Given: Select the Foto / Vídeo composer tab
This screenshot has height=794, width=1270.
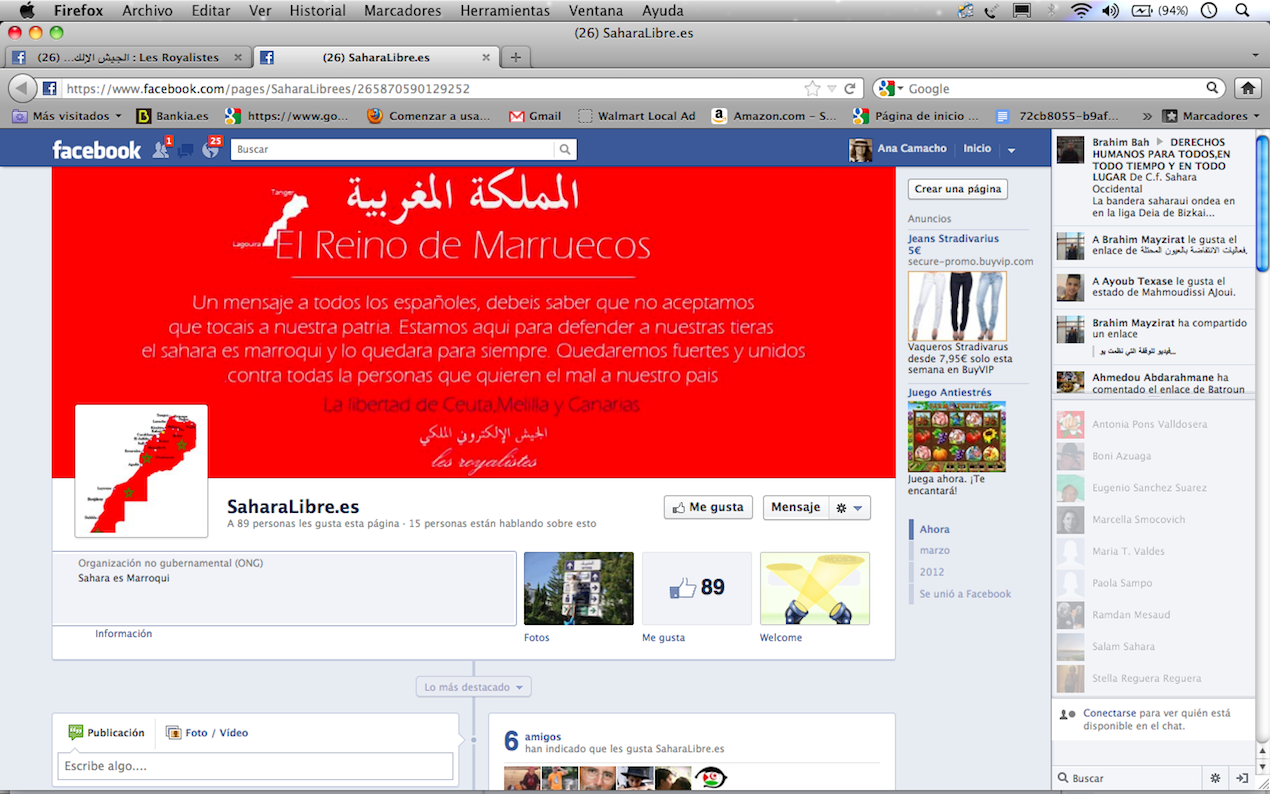Looking at the screenshot, I should click(207, 732).
